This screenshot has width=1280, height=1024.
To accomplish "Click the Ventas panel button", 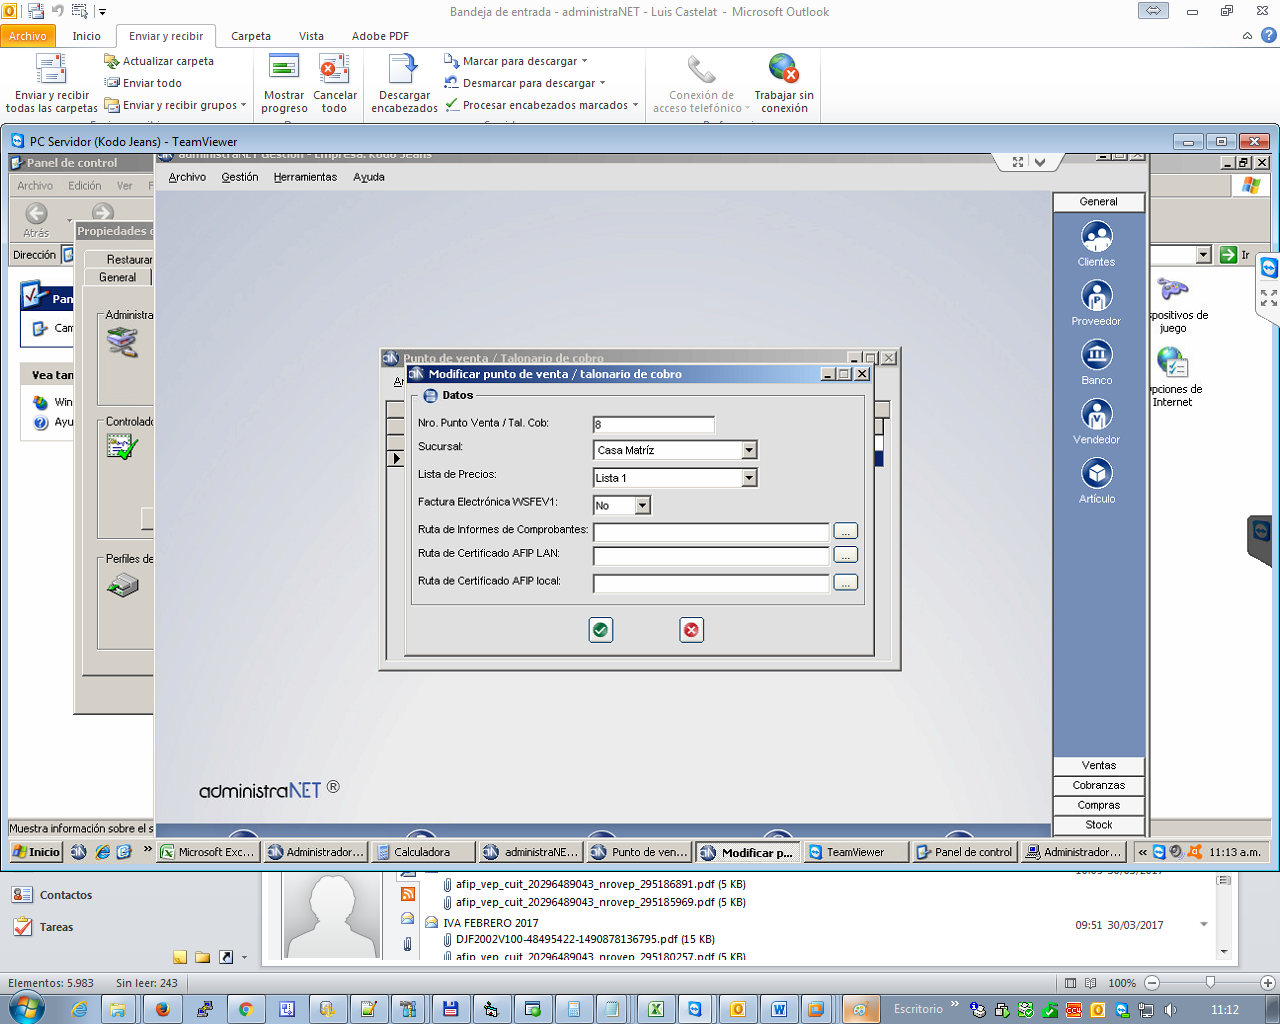I will (1098, 766).
